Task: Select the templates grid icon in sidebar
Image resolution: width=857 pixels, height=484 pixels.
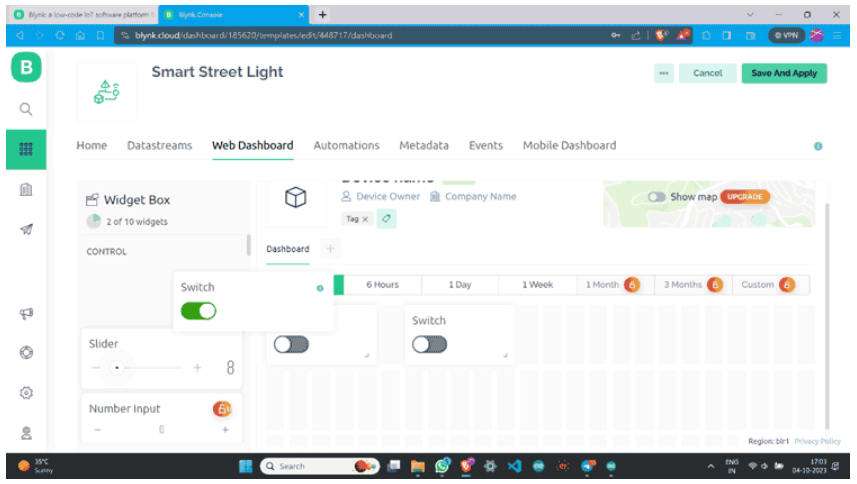Action: (x=27, y=149)
